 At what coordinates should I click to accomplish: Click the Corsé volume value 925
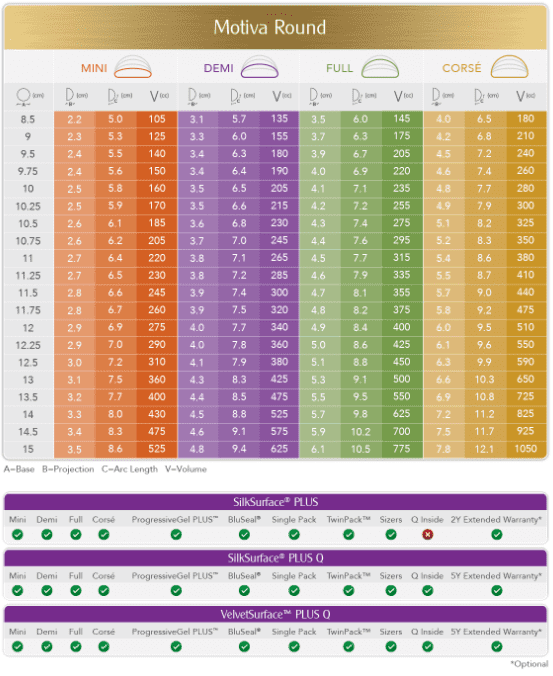[x=526, y=431]
